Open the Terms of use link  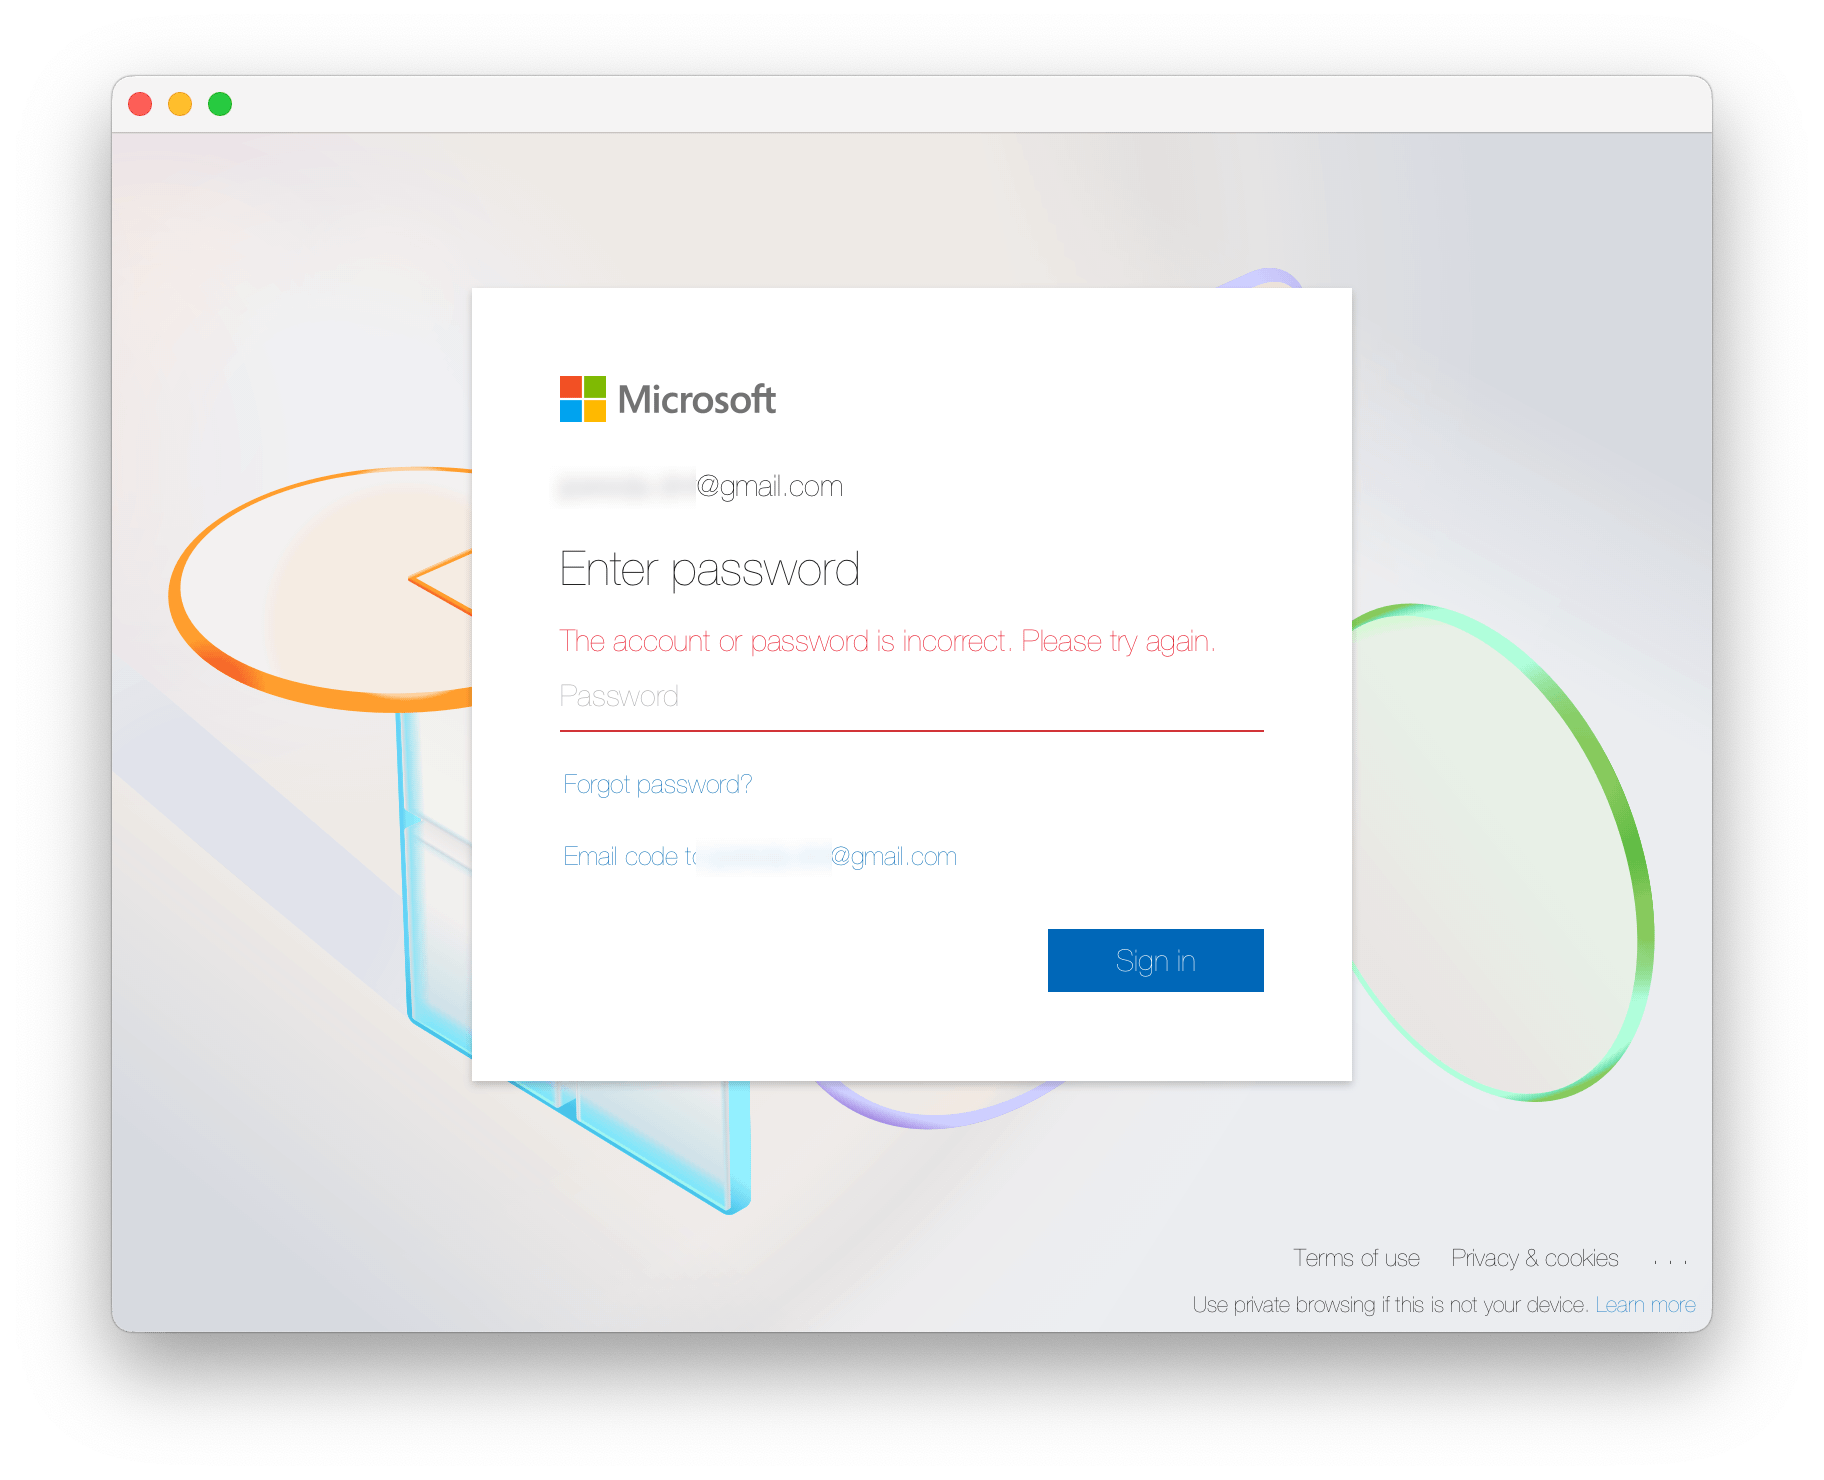click(x=1356, y=1258)
